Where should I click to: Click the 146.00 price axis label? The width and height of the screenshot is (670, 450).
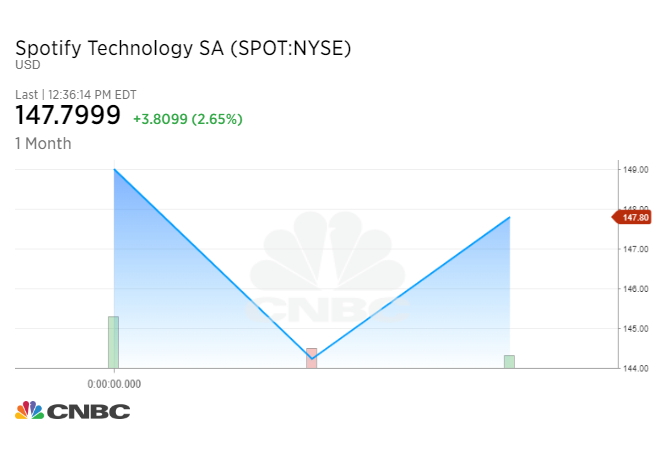click(636, 289)
